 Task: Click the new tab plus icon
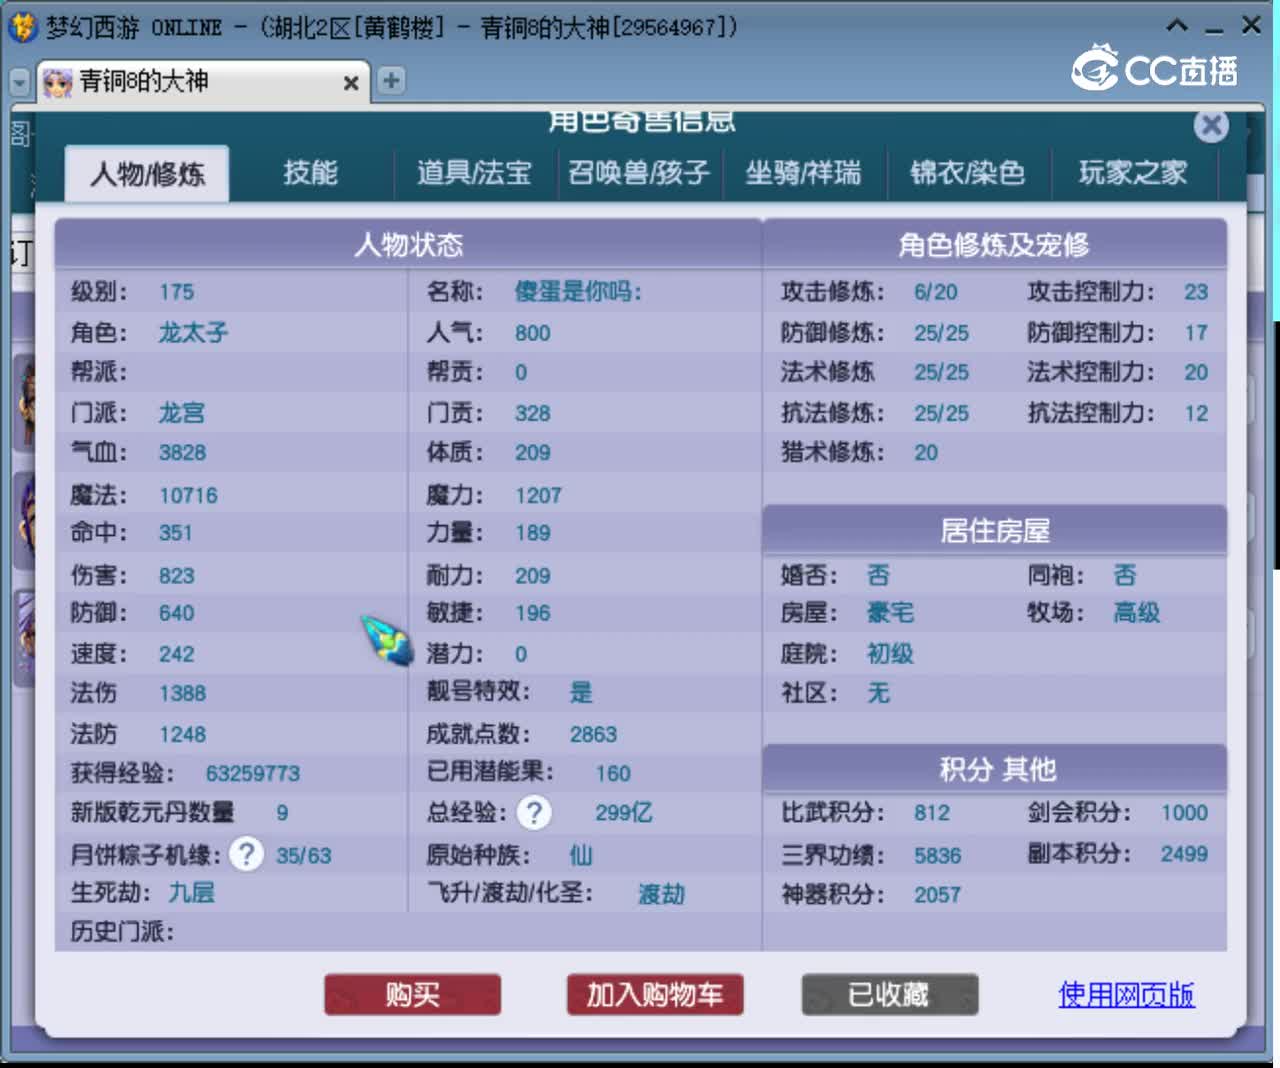click(391, 81)
